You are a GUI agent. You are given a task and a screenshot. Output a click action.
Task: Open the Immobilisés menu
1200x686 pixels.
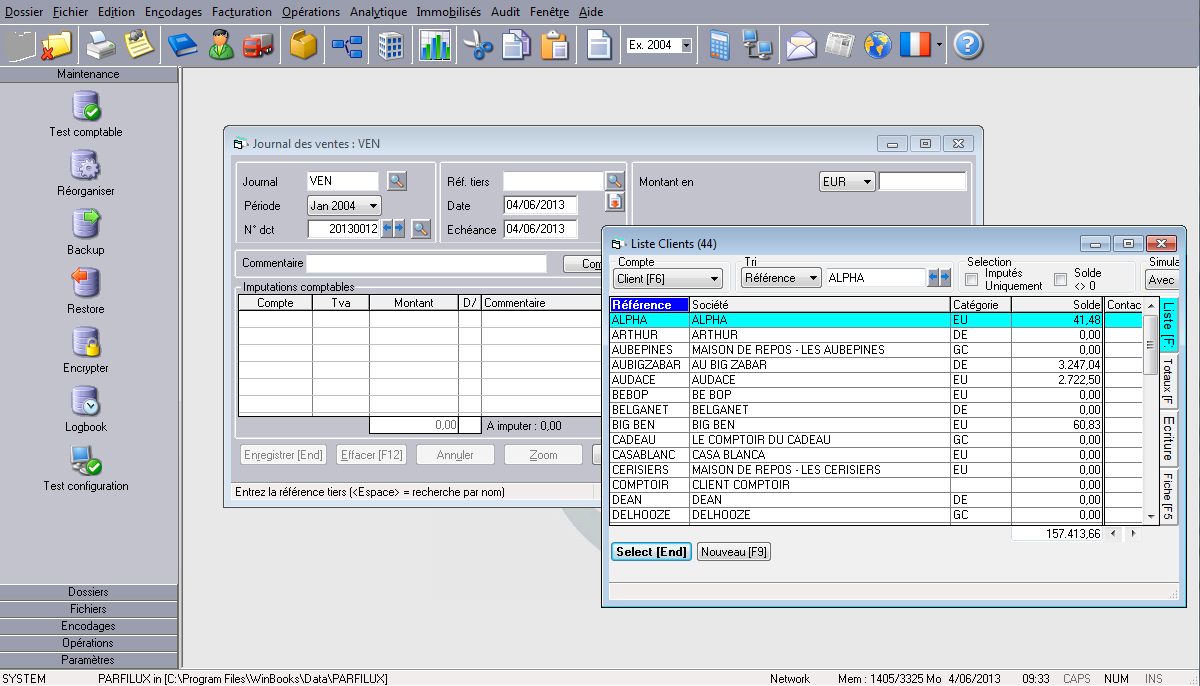point(448,12)
